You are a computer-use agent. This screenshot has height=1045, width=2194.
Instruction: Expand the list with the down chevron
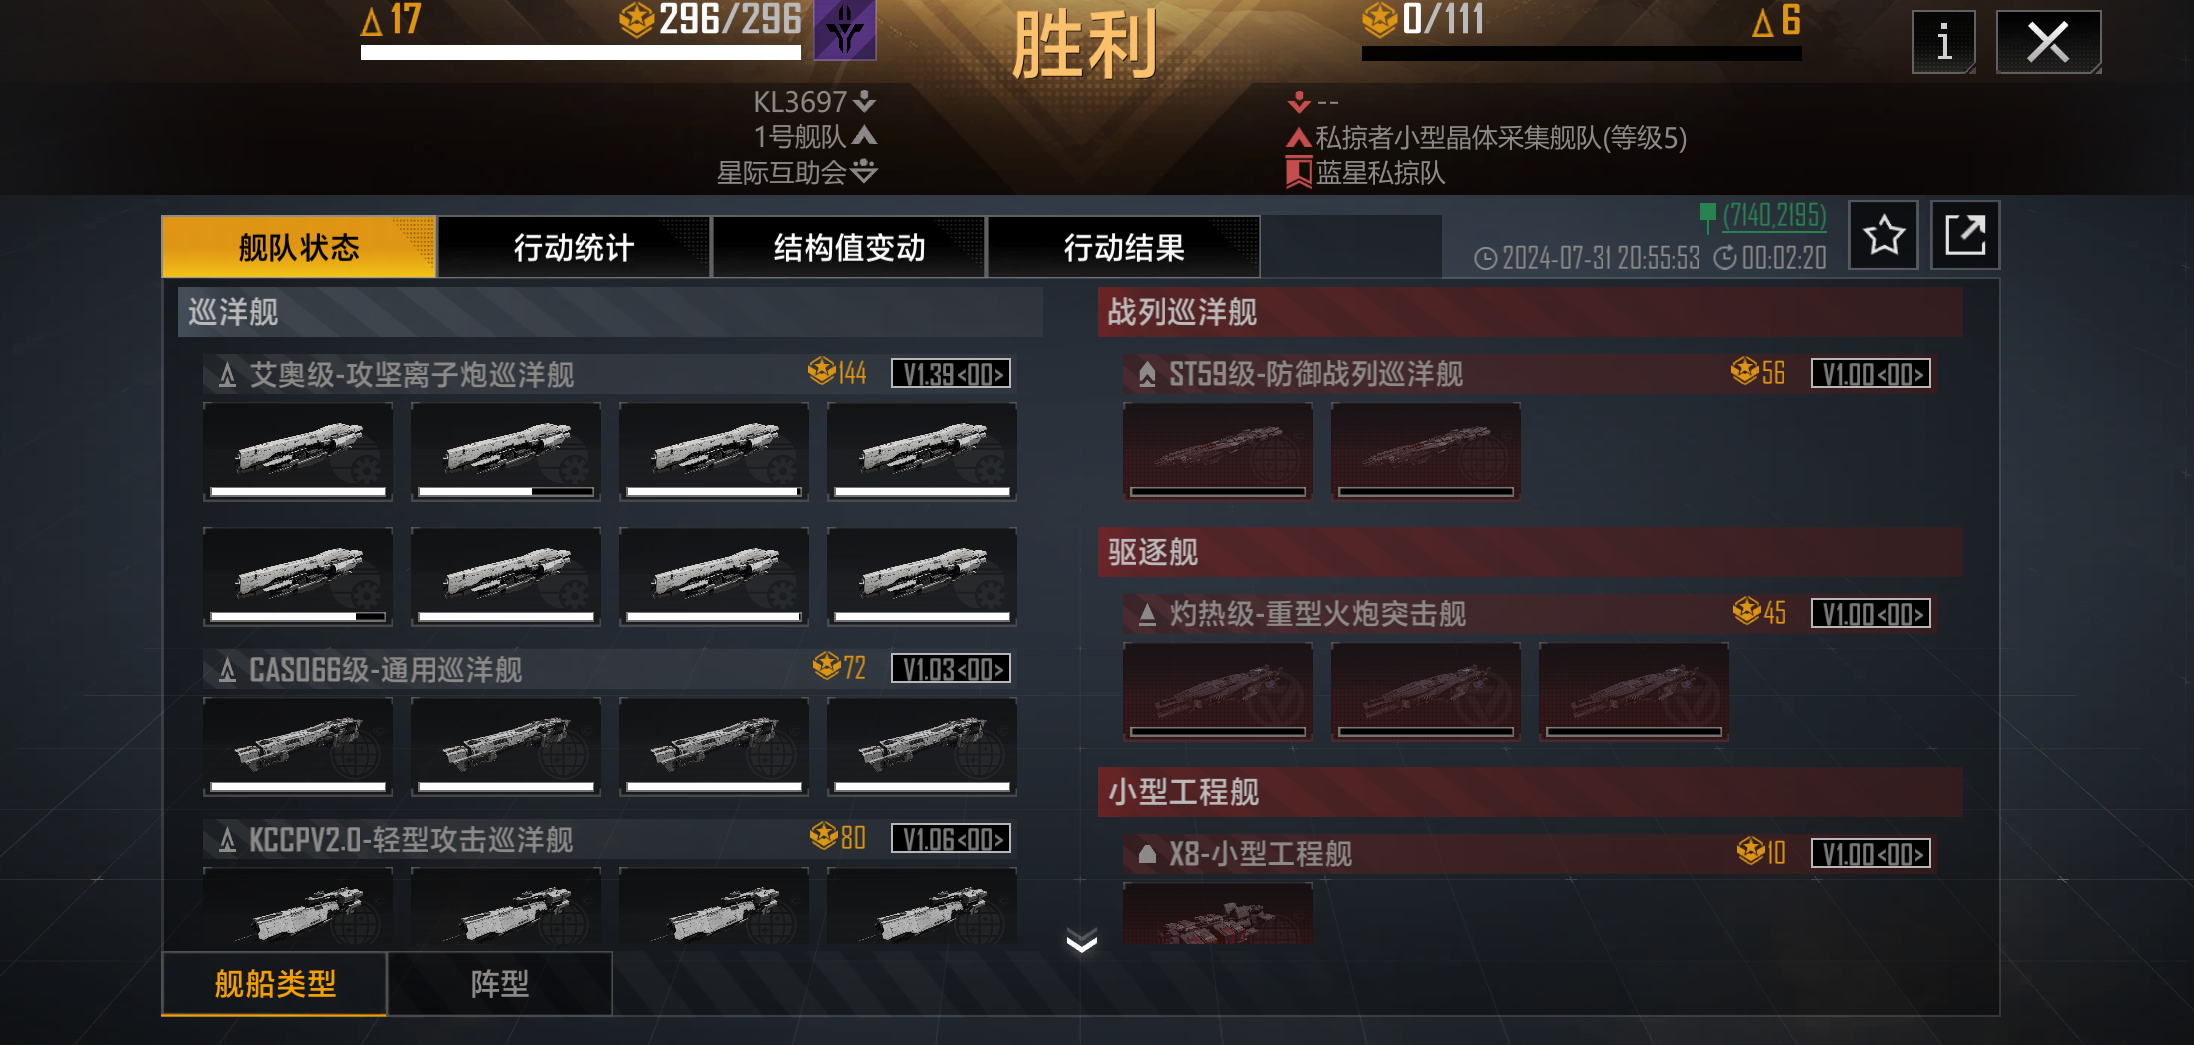[1082, 941]
